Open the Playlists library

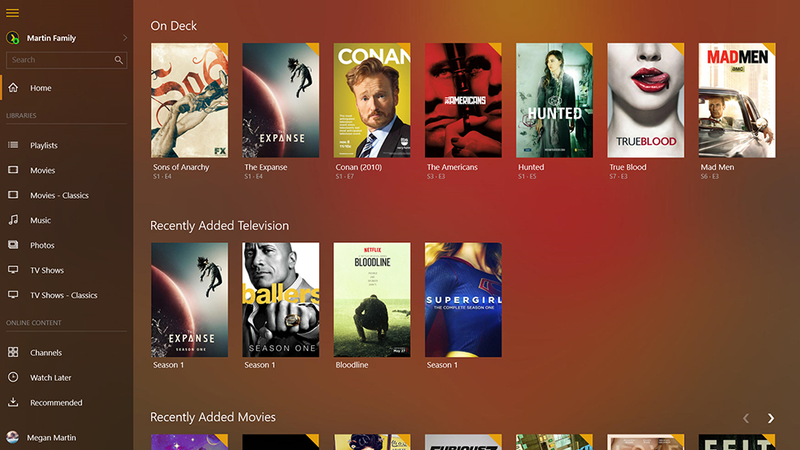[43, 145]
